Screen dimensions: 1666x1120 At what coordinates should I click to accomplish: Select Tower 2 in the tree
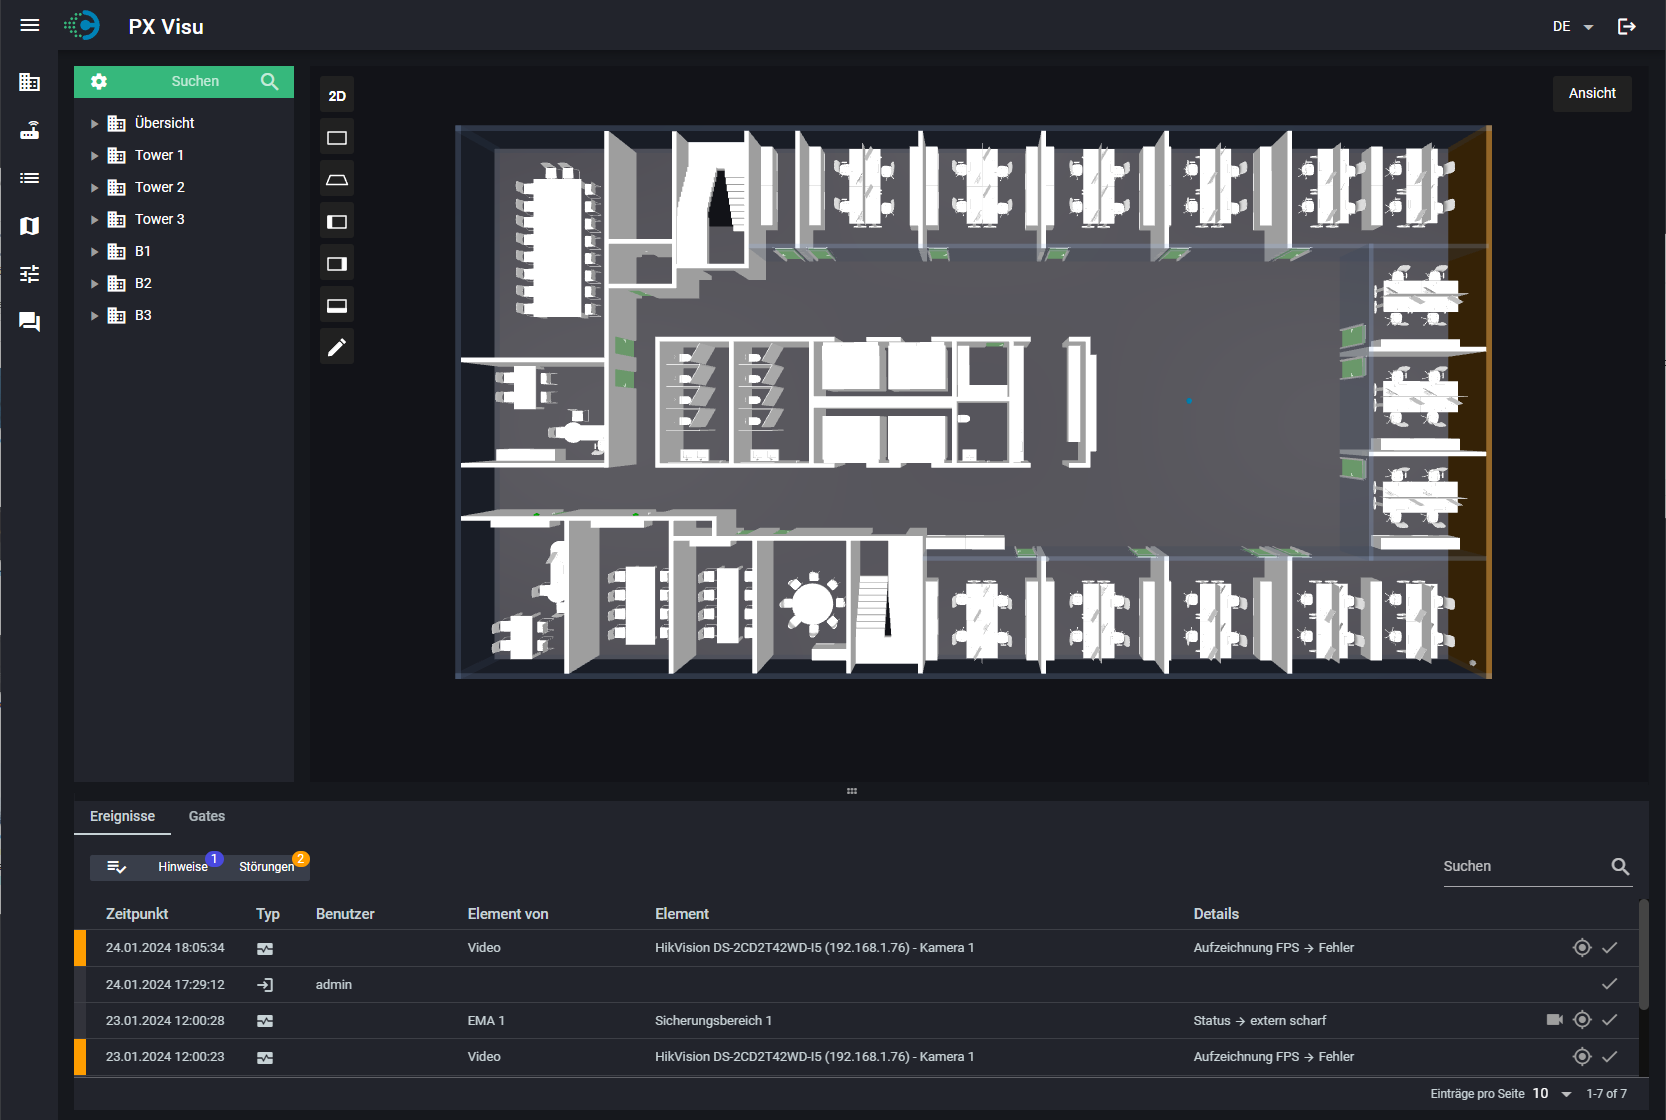(160, 187)
